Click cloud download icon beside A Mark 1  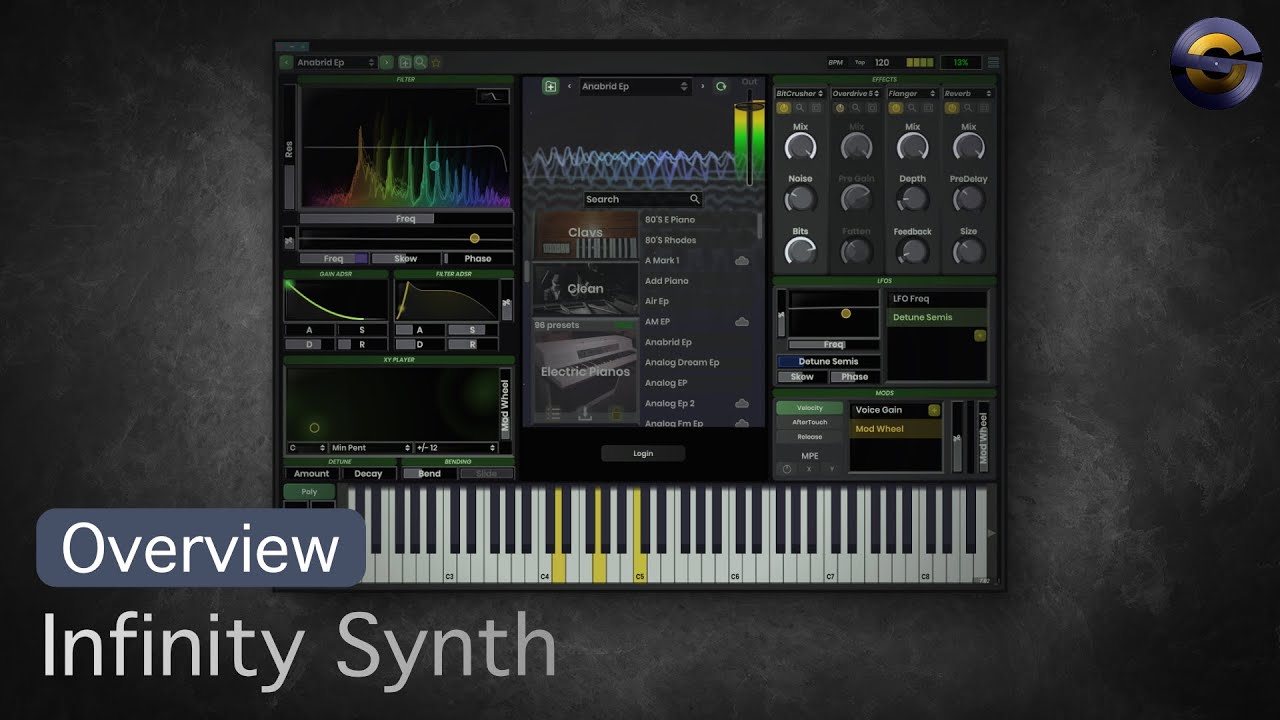742,261
